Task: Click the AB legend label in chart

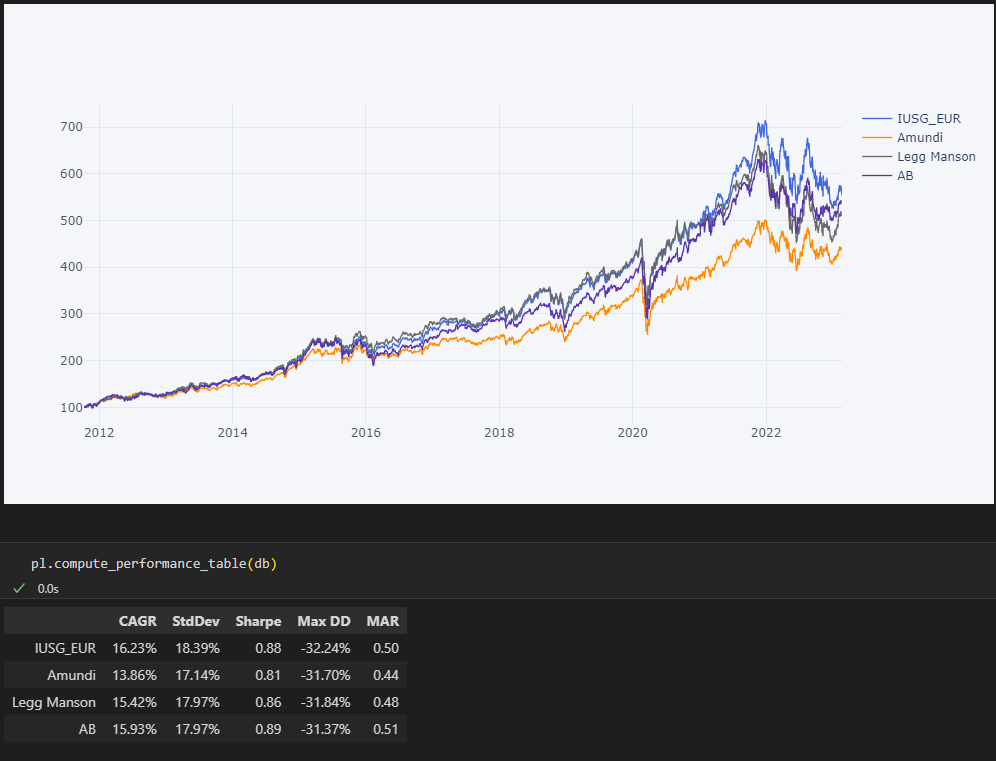Action: (x=905, y=176)
